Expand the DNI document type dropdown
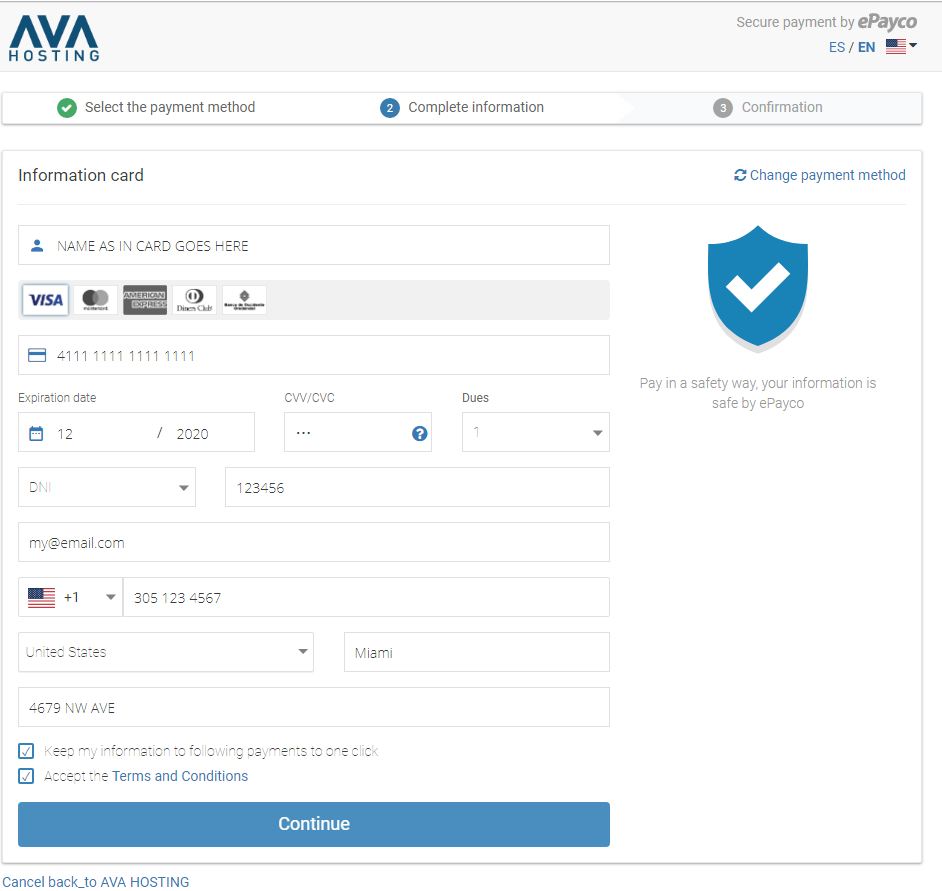942x891 pixels. coord(107,487)
